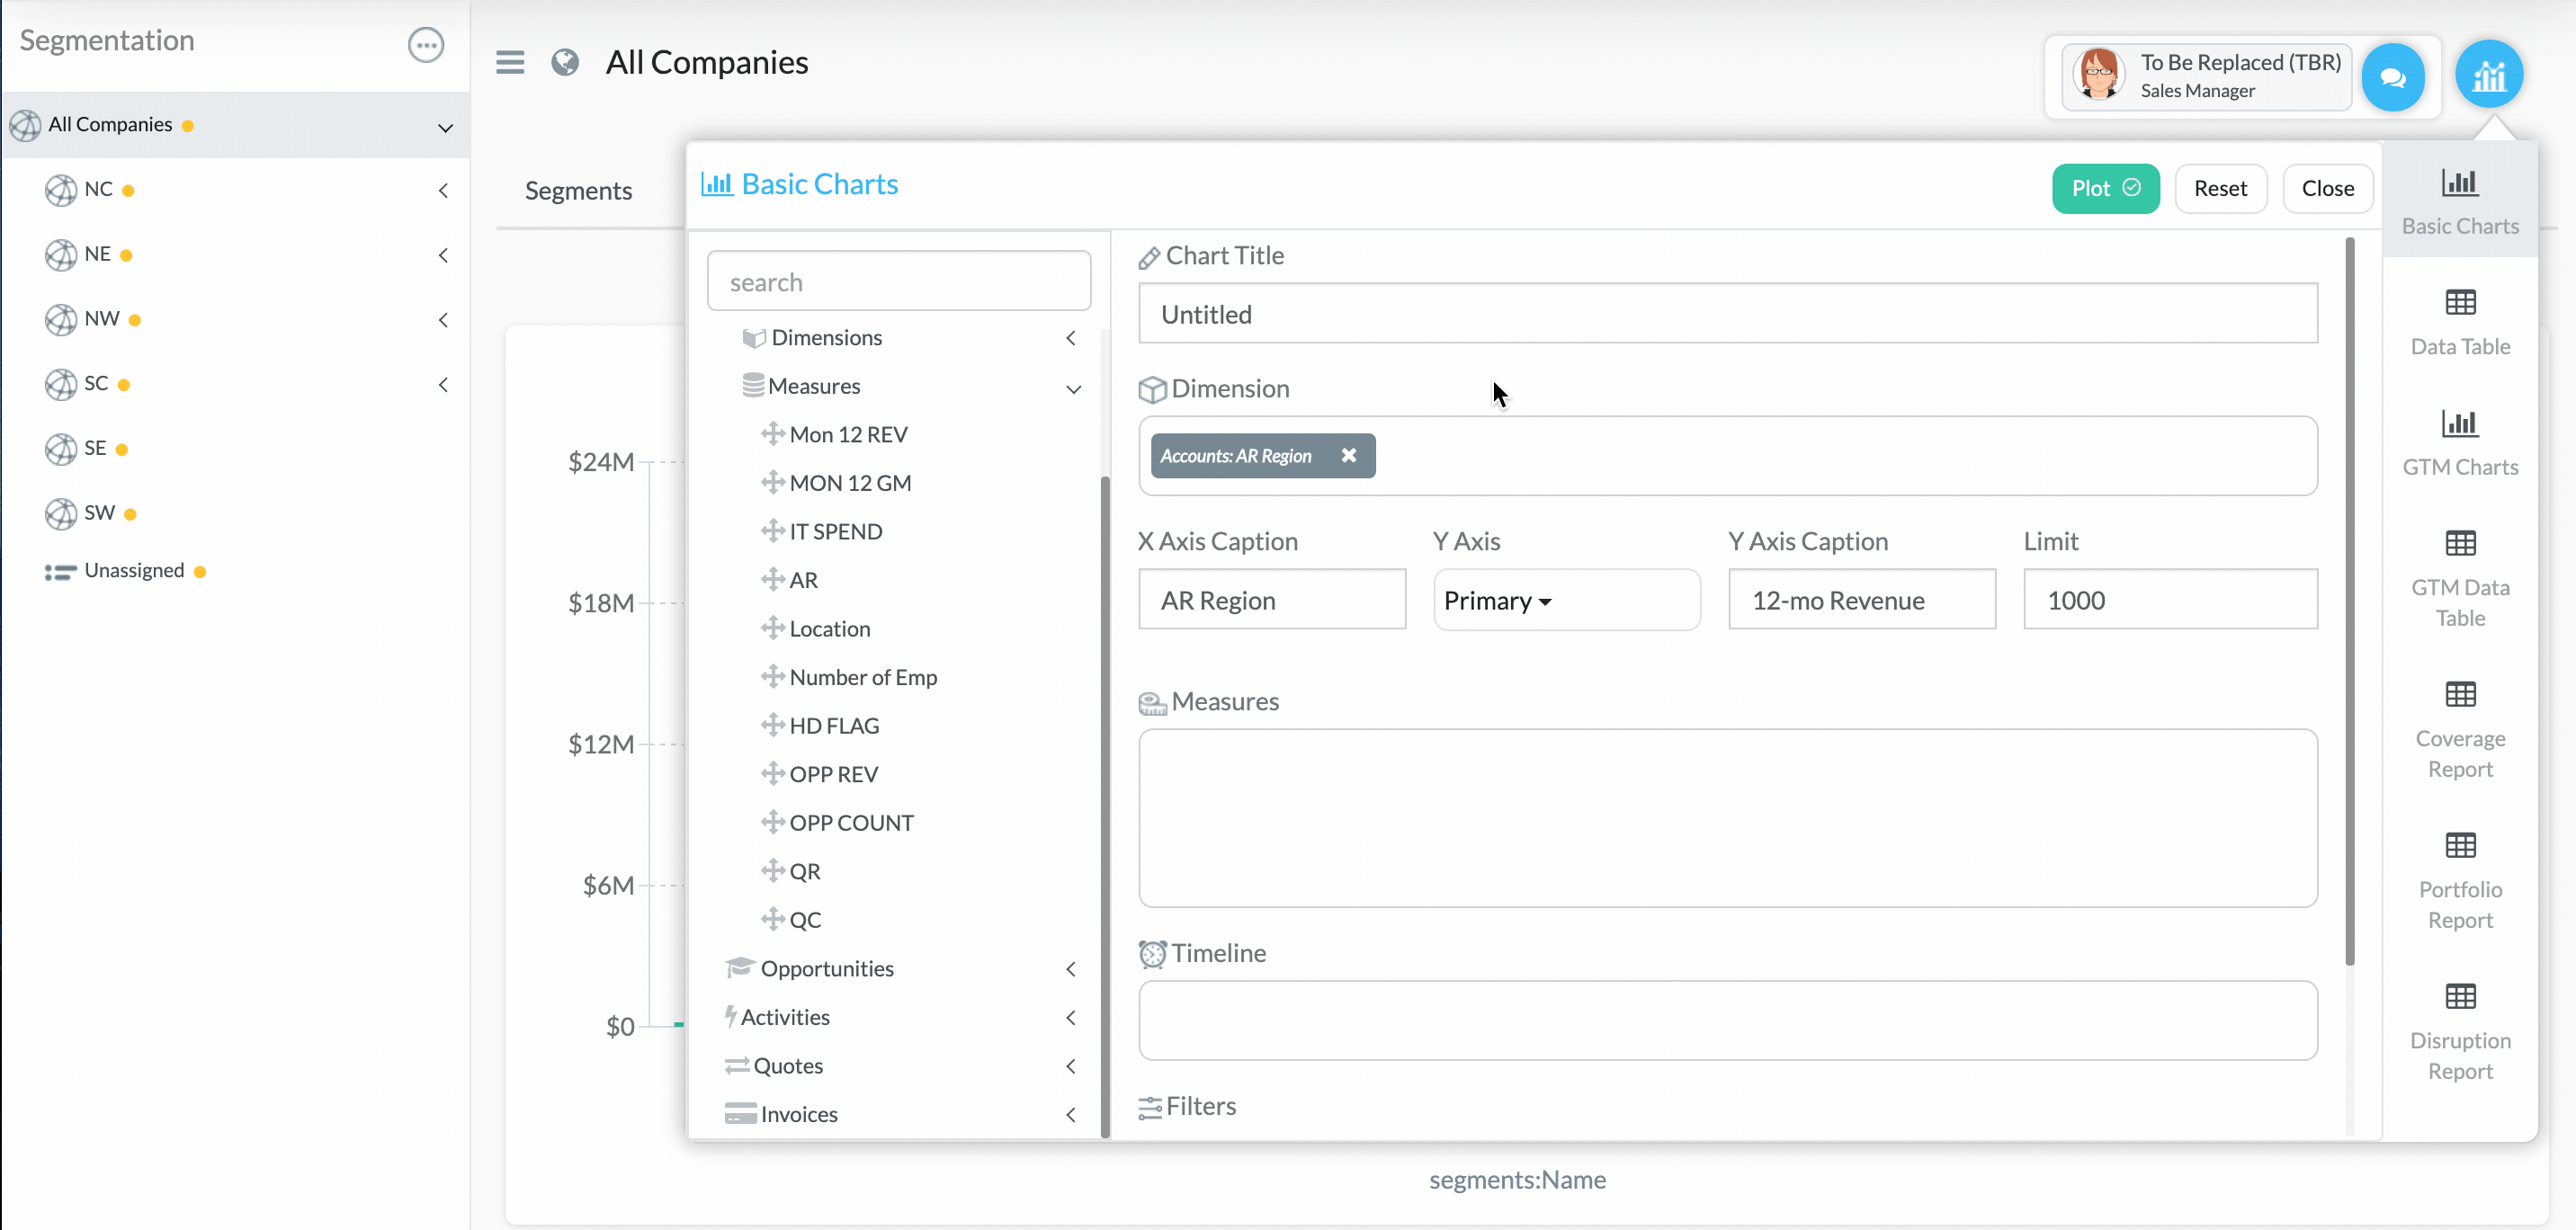Click the chart config vertical scrollbar
Viewport: 2576px width, 1230px height.
[x=2348, y=600]
